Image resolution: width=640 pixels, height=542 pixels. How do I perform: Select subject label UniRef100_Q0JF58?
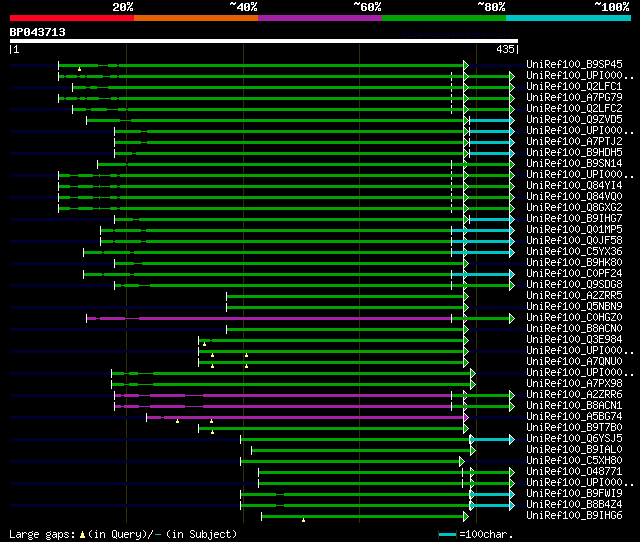click(574, 241)
